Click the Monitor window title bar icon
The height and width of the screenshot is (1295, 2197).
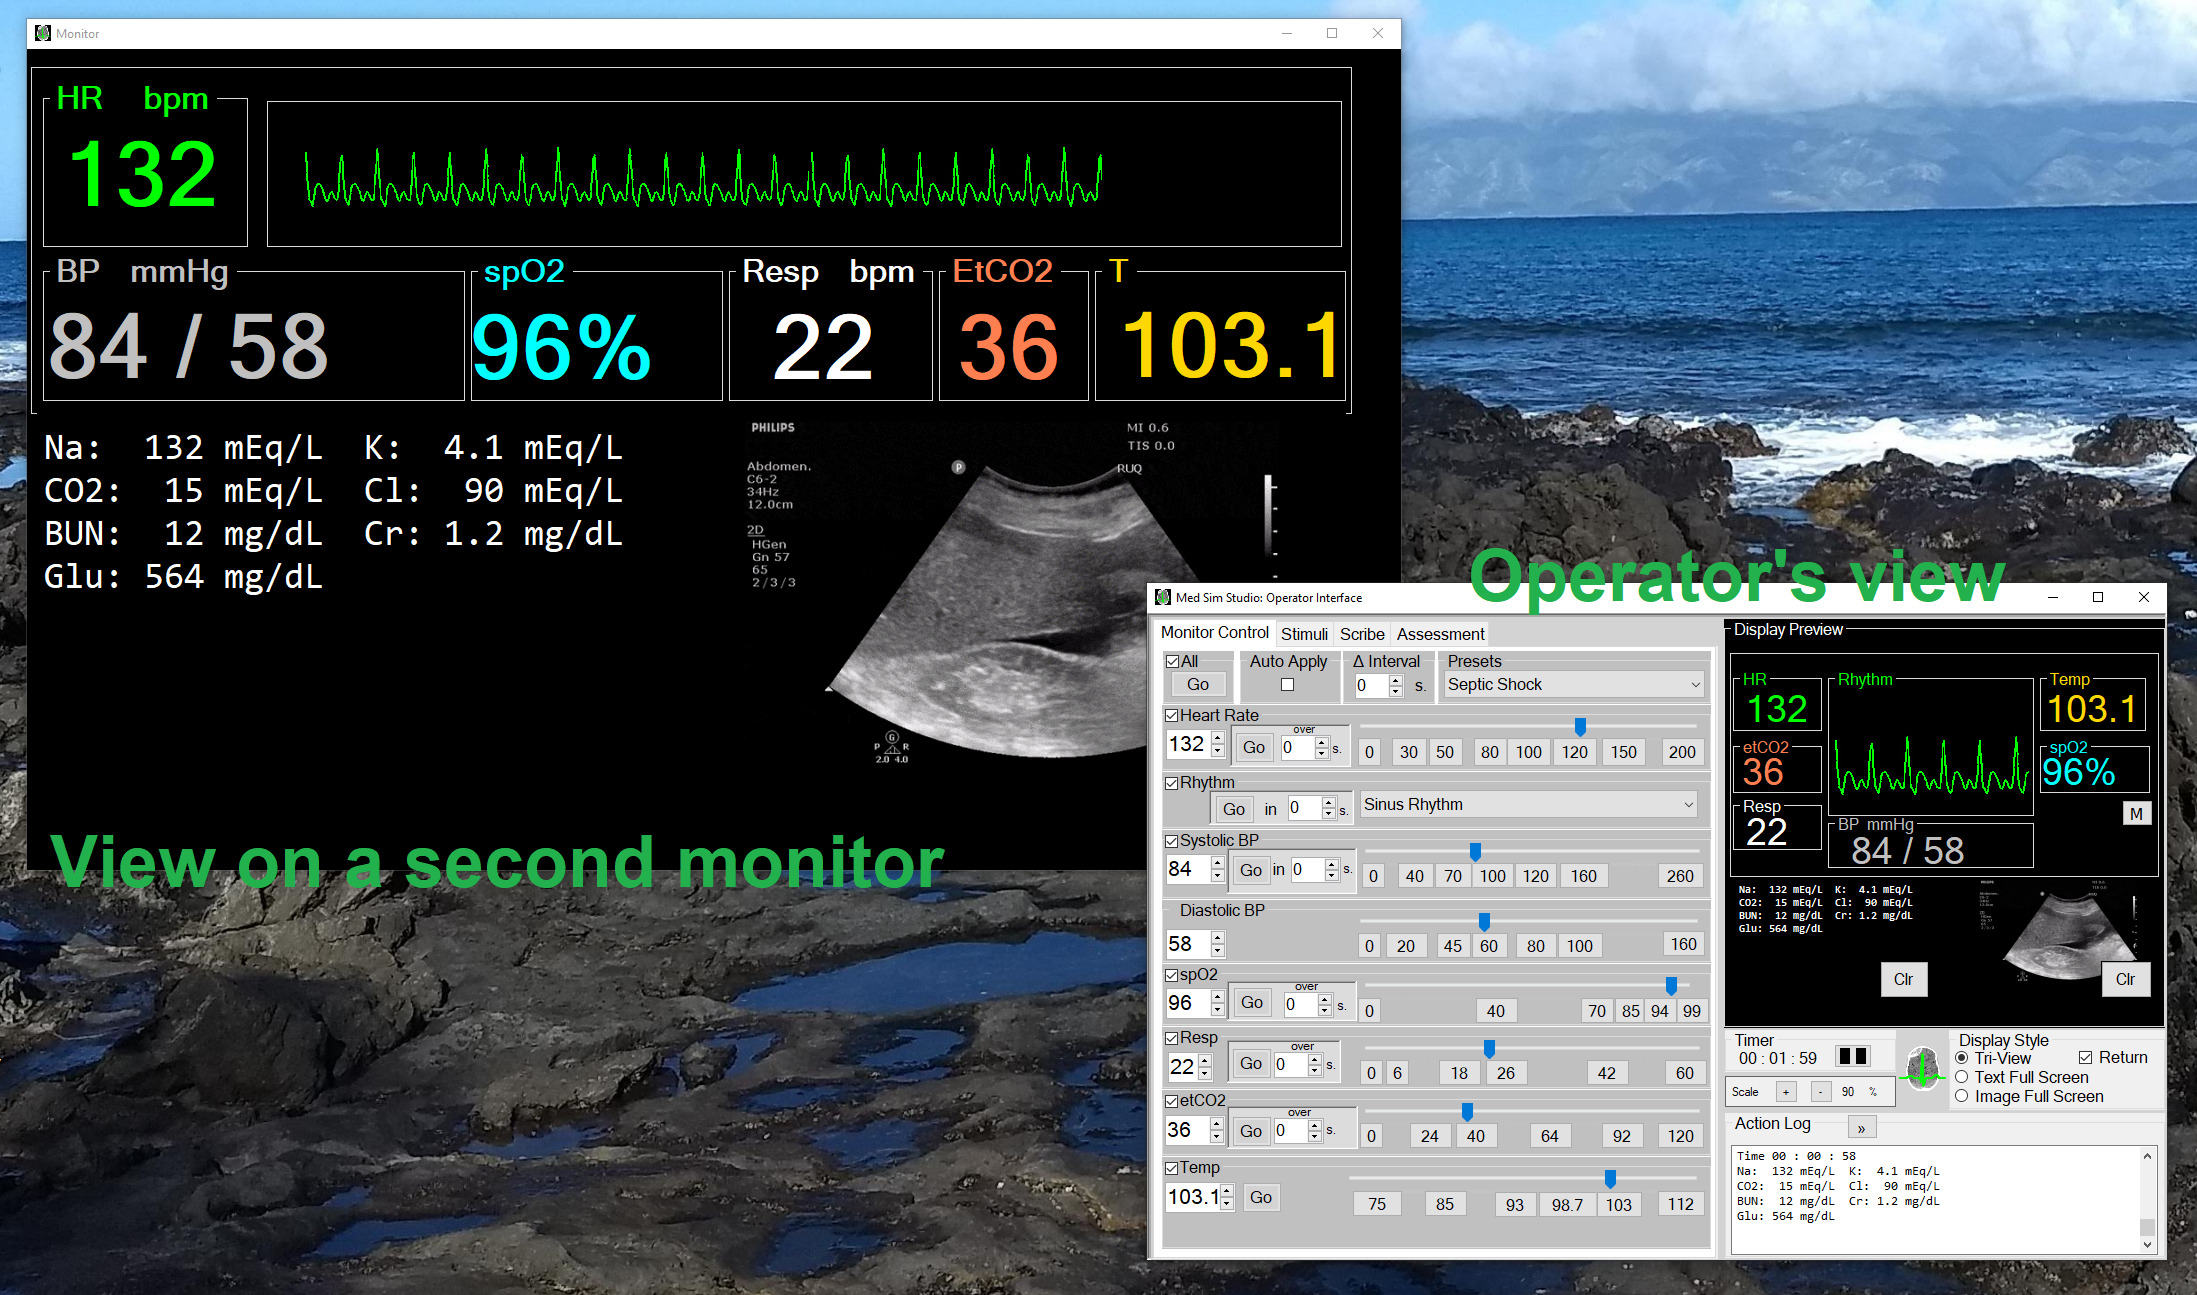click(43, 33)
